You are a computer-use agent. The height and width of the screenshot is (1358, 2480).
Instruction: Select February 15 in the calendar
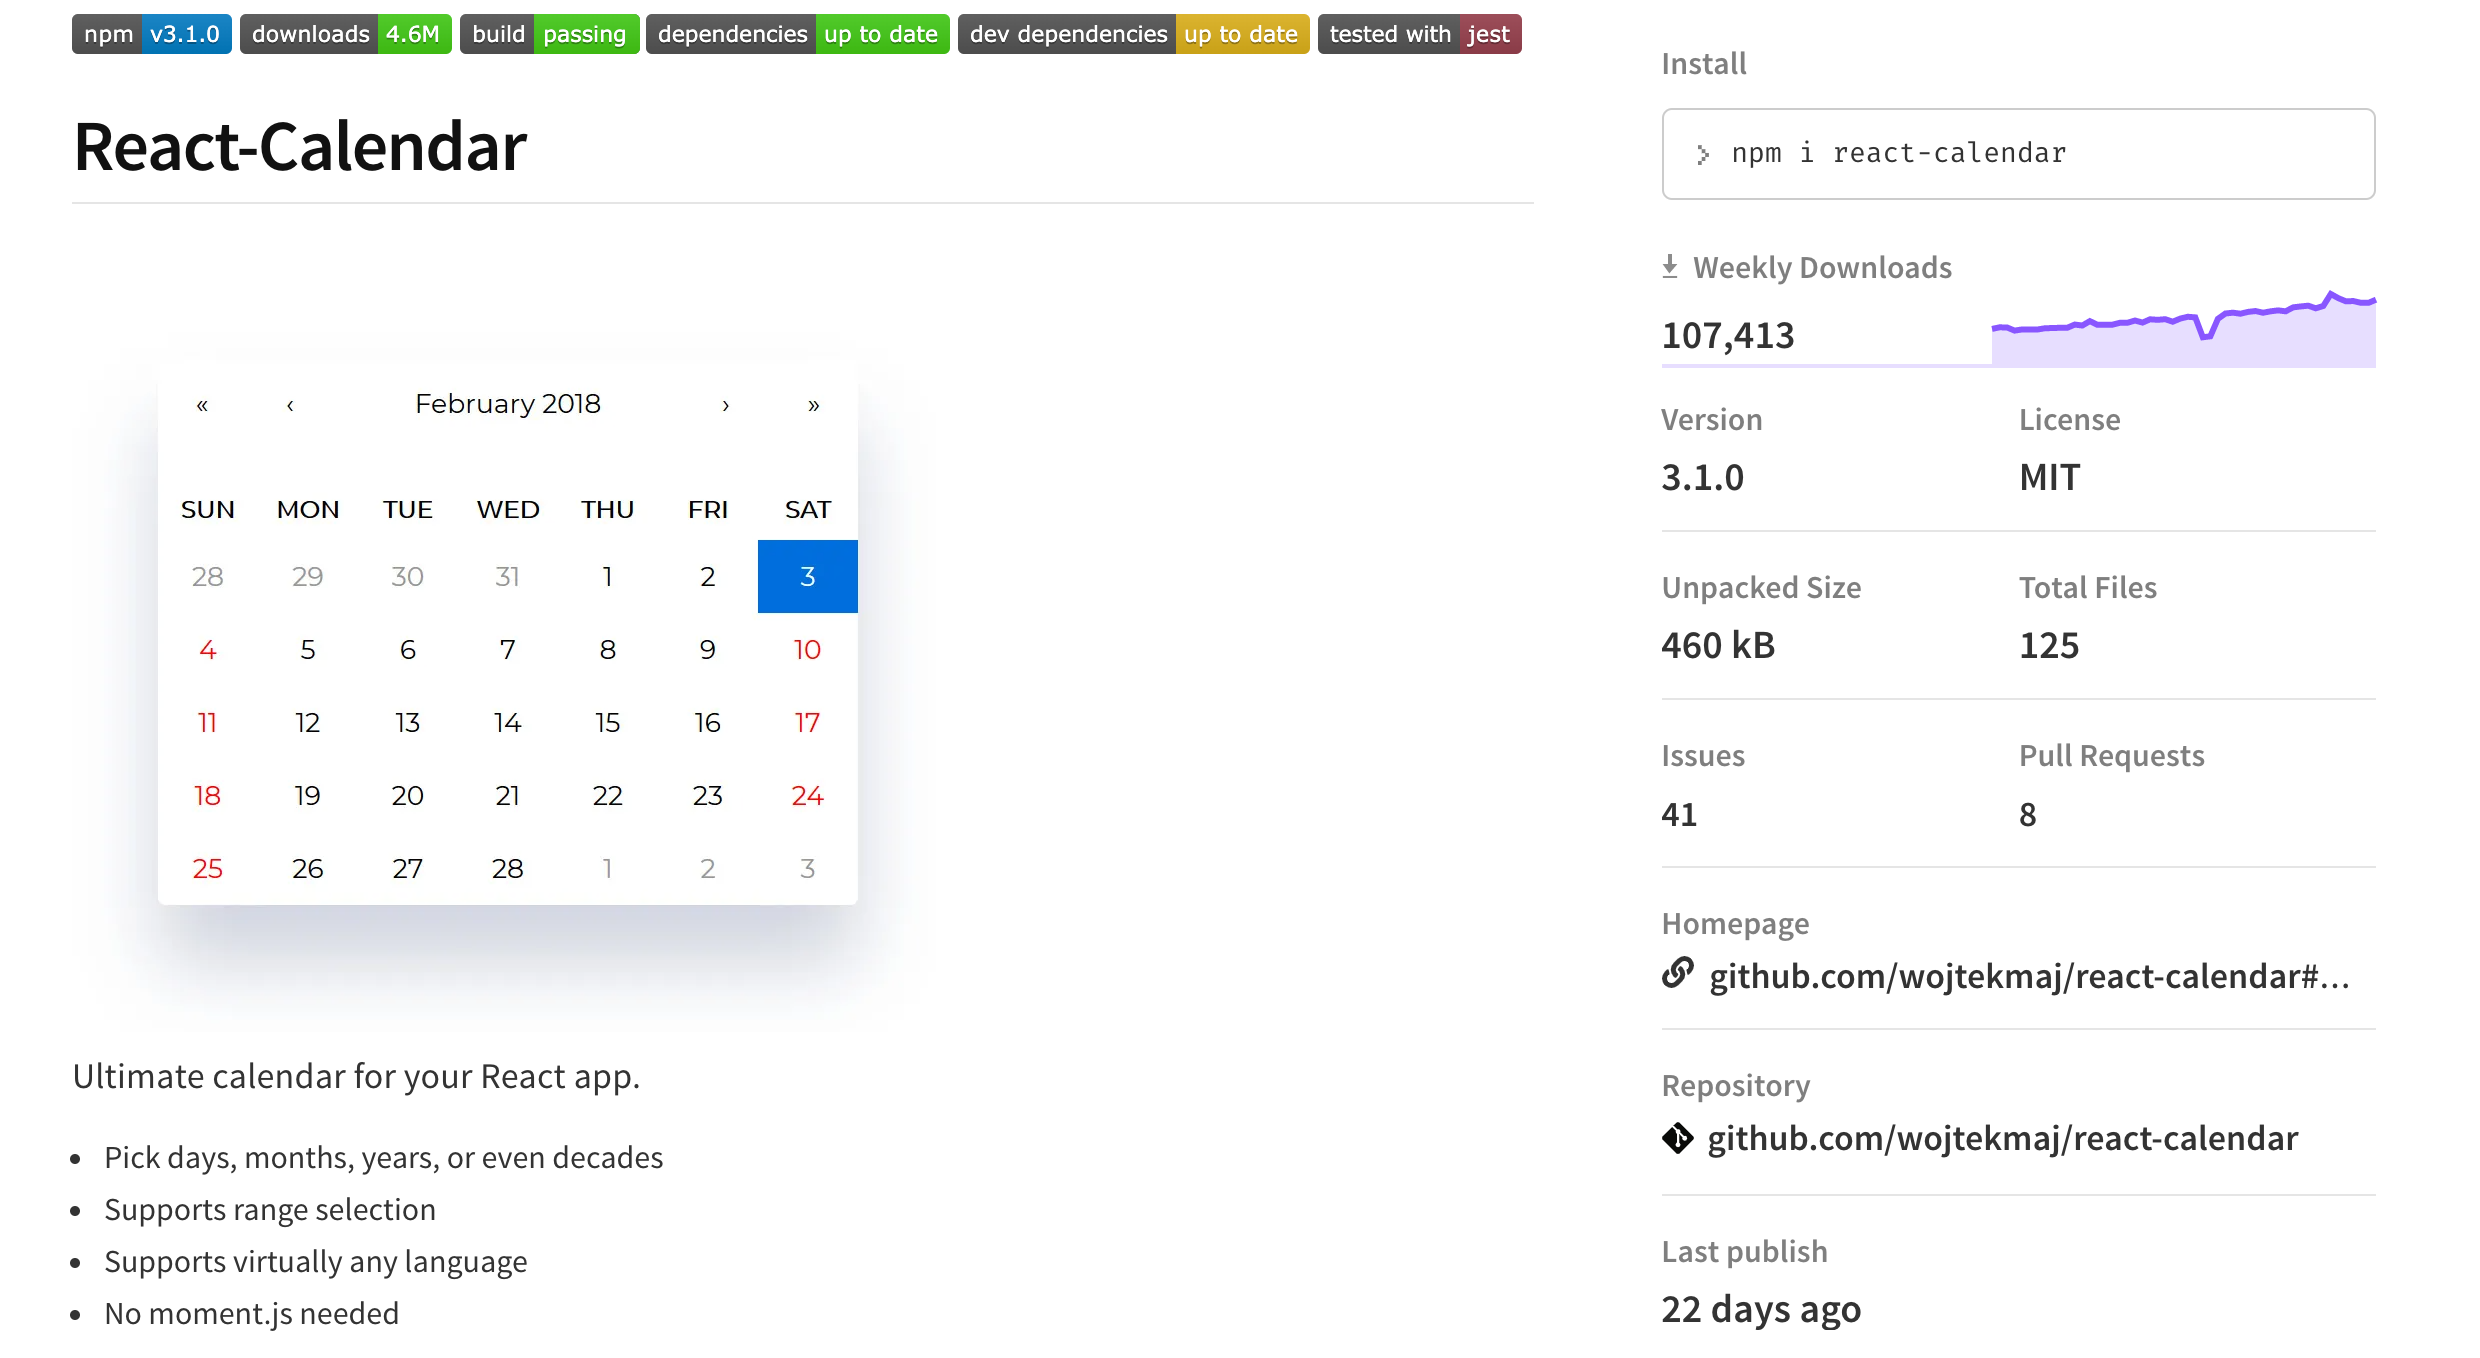[x=608, y=722]
